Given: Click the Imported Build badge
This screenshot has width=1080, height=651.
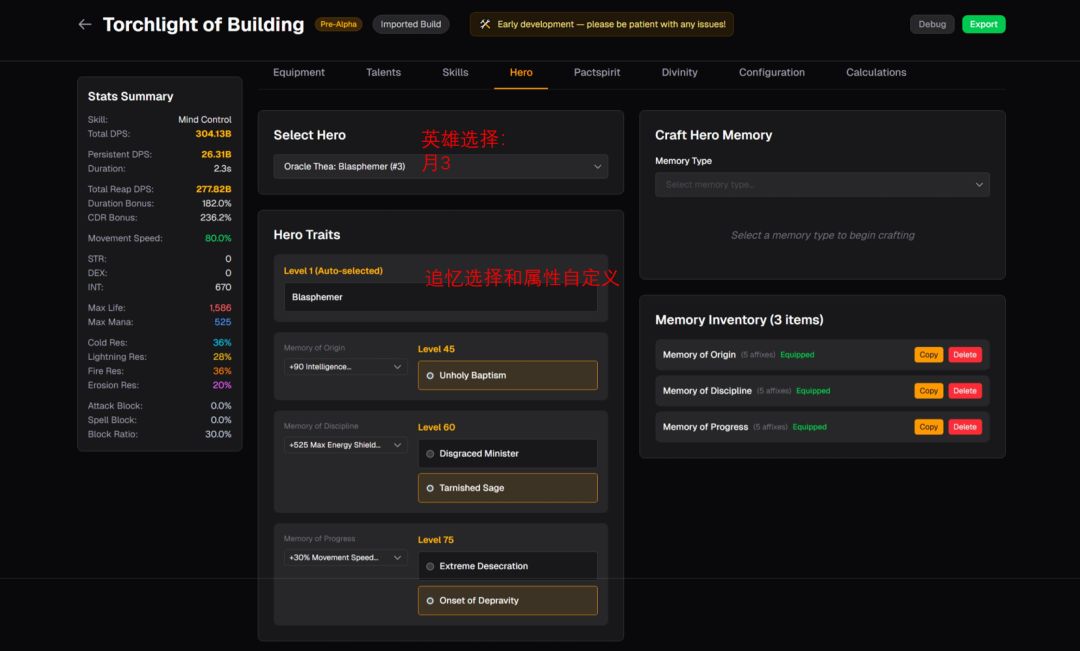Looking at the screenshot, I should pyautogui.click(x=411, y=24).
